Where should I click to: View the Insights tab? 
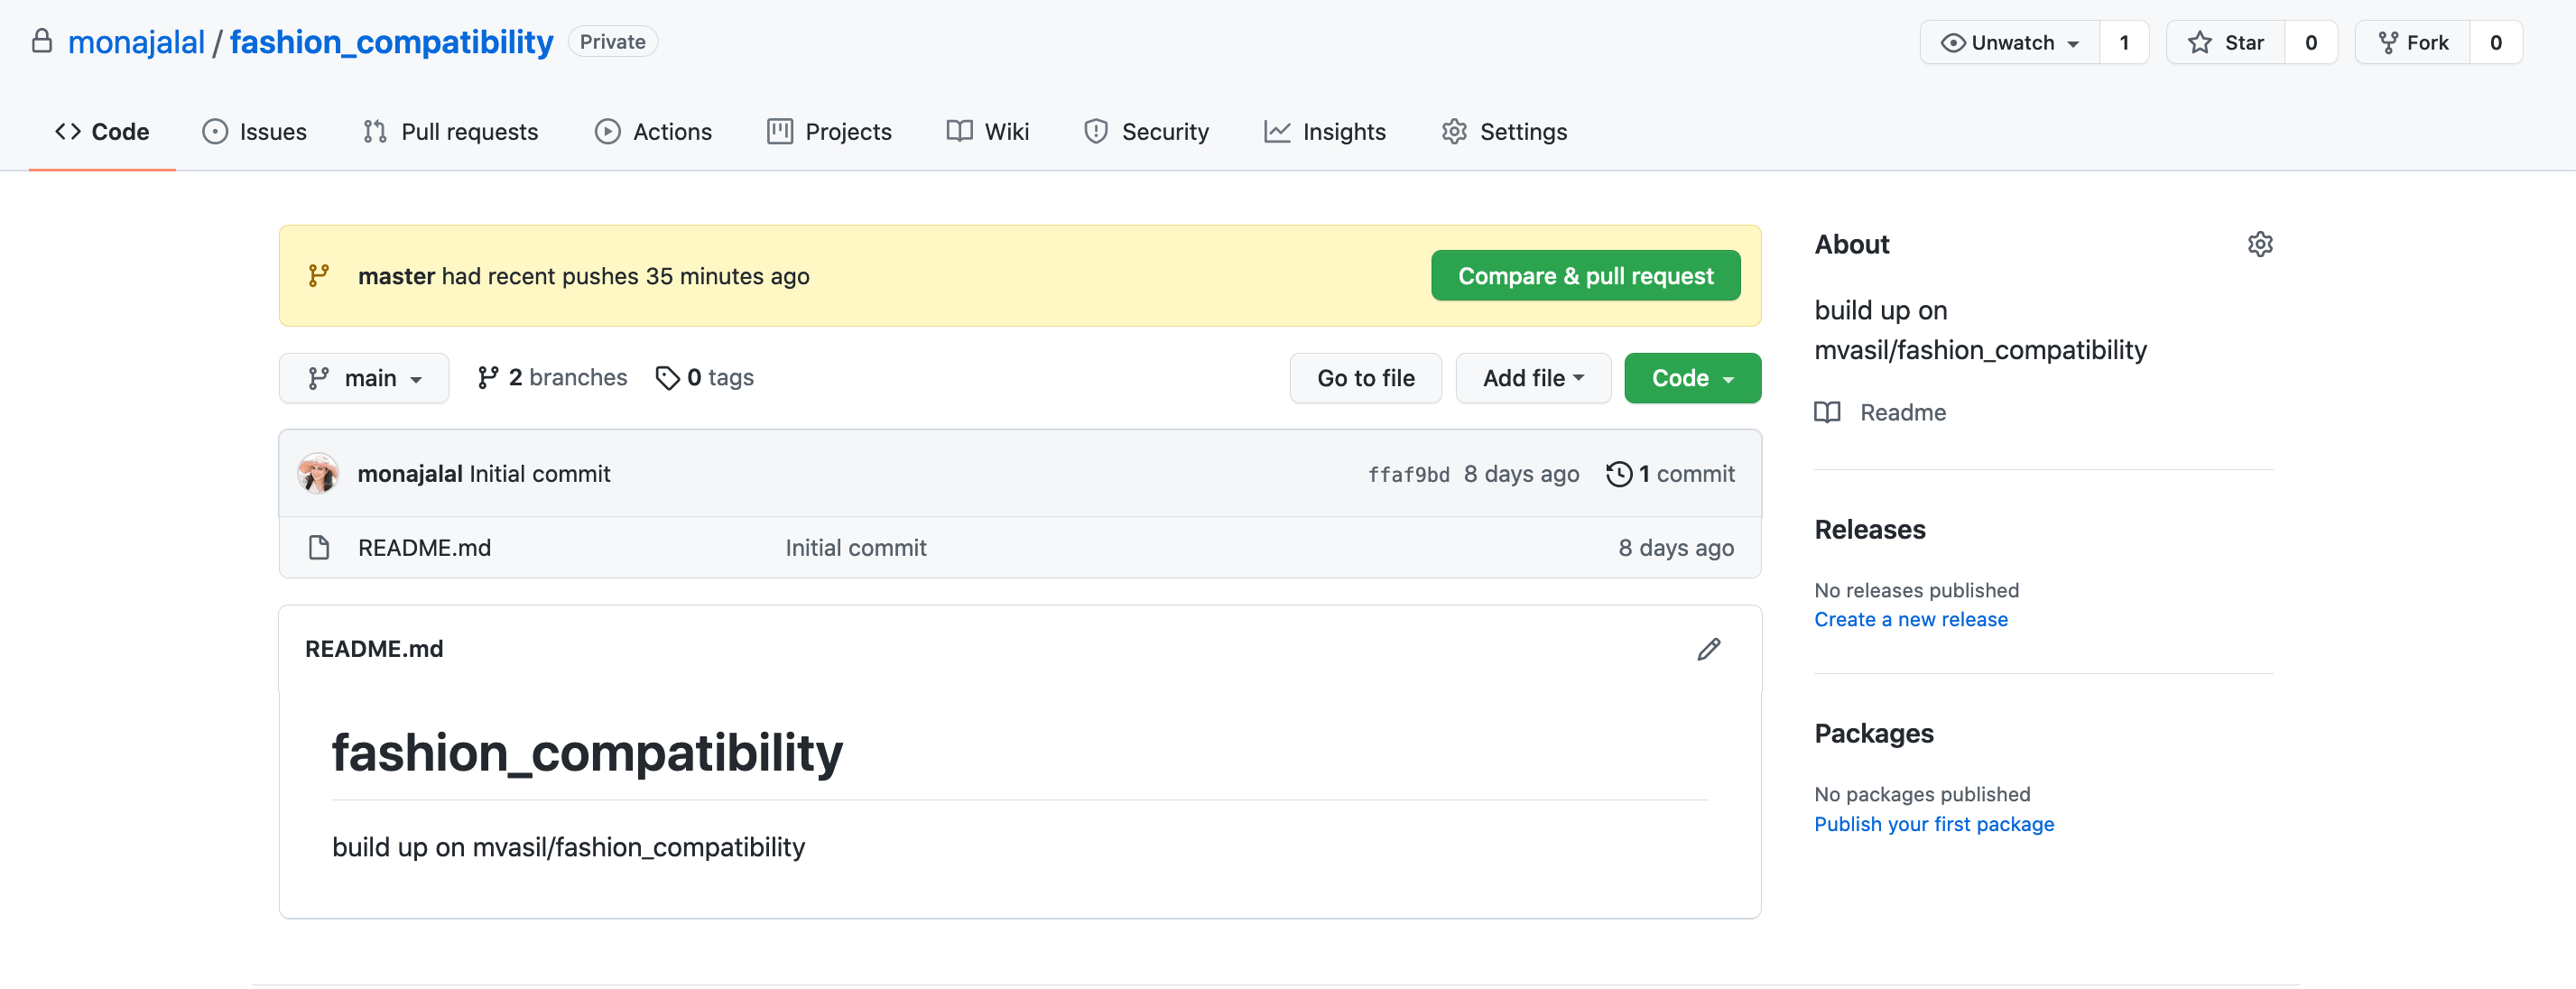pyautogui.click(x=1325, y=132)
